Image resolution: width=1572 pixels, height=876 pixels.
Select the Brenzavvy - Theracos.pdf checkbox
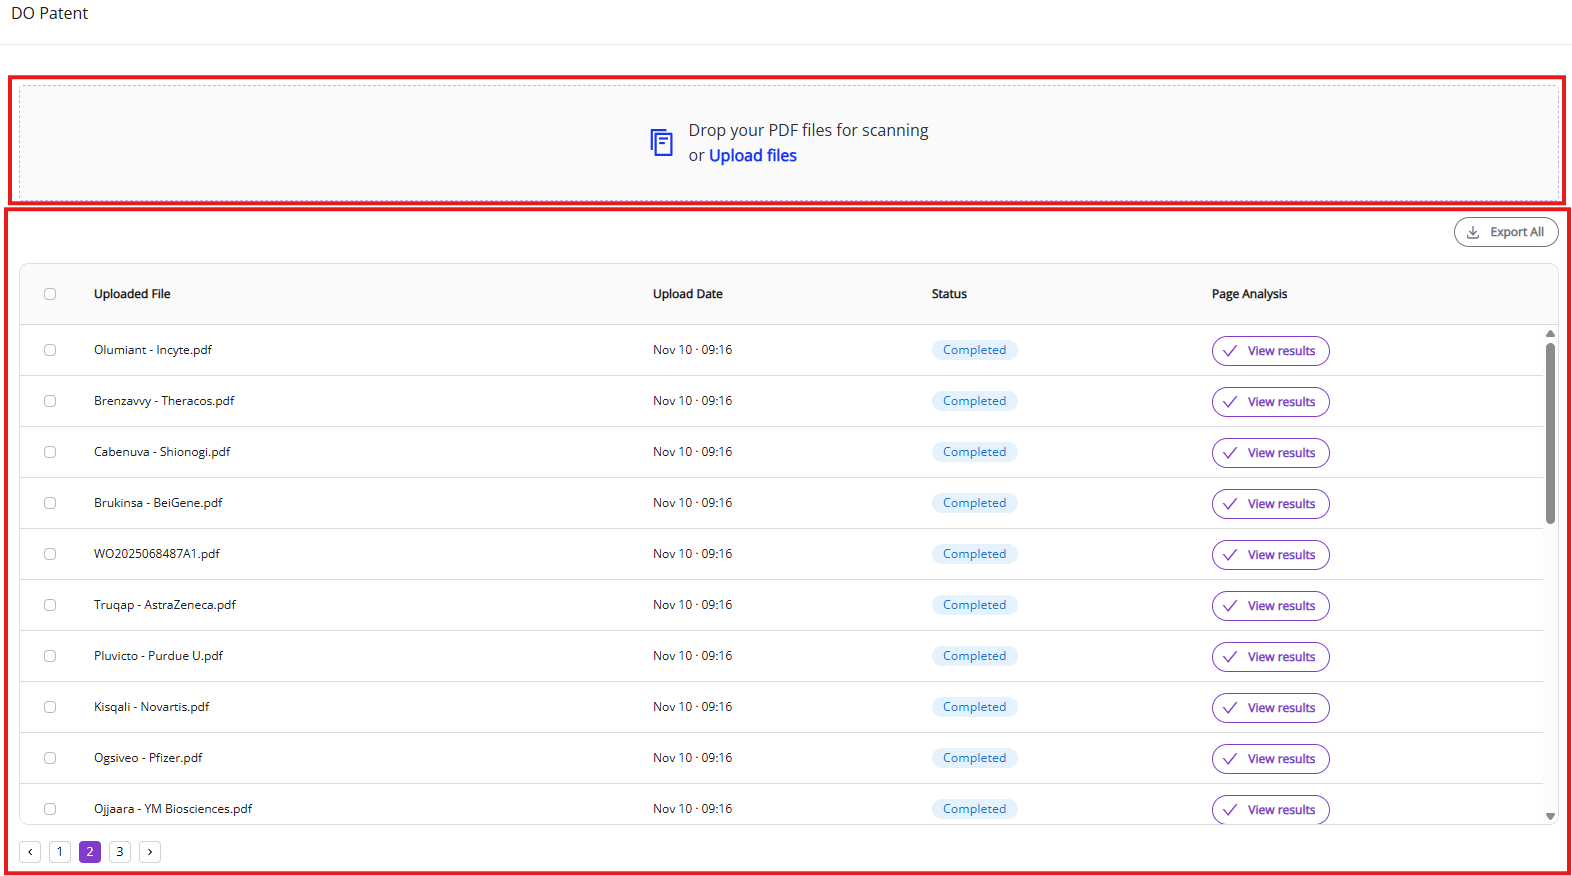pos(50,401)
